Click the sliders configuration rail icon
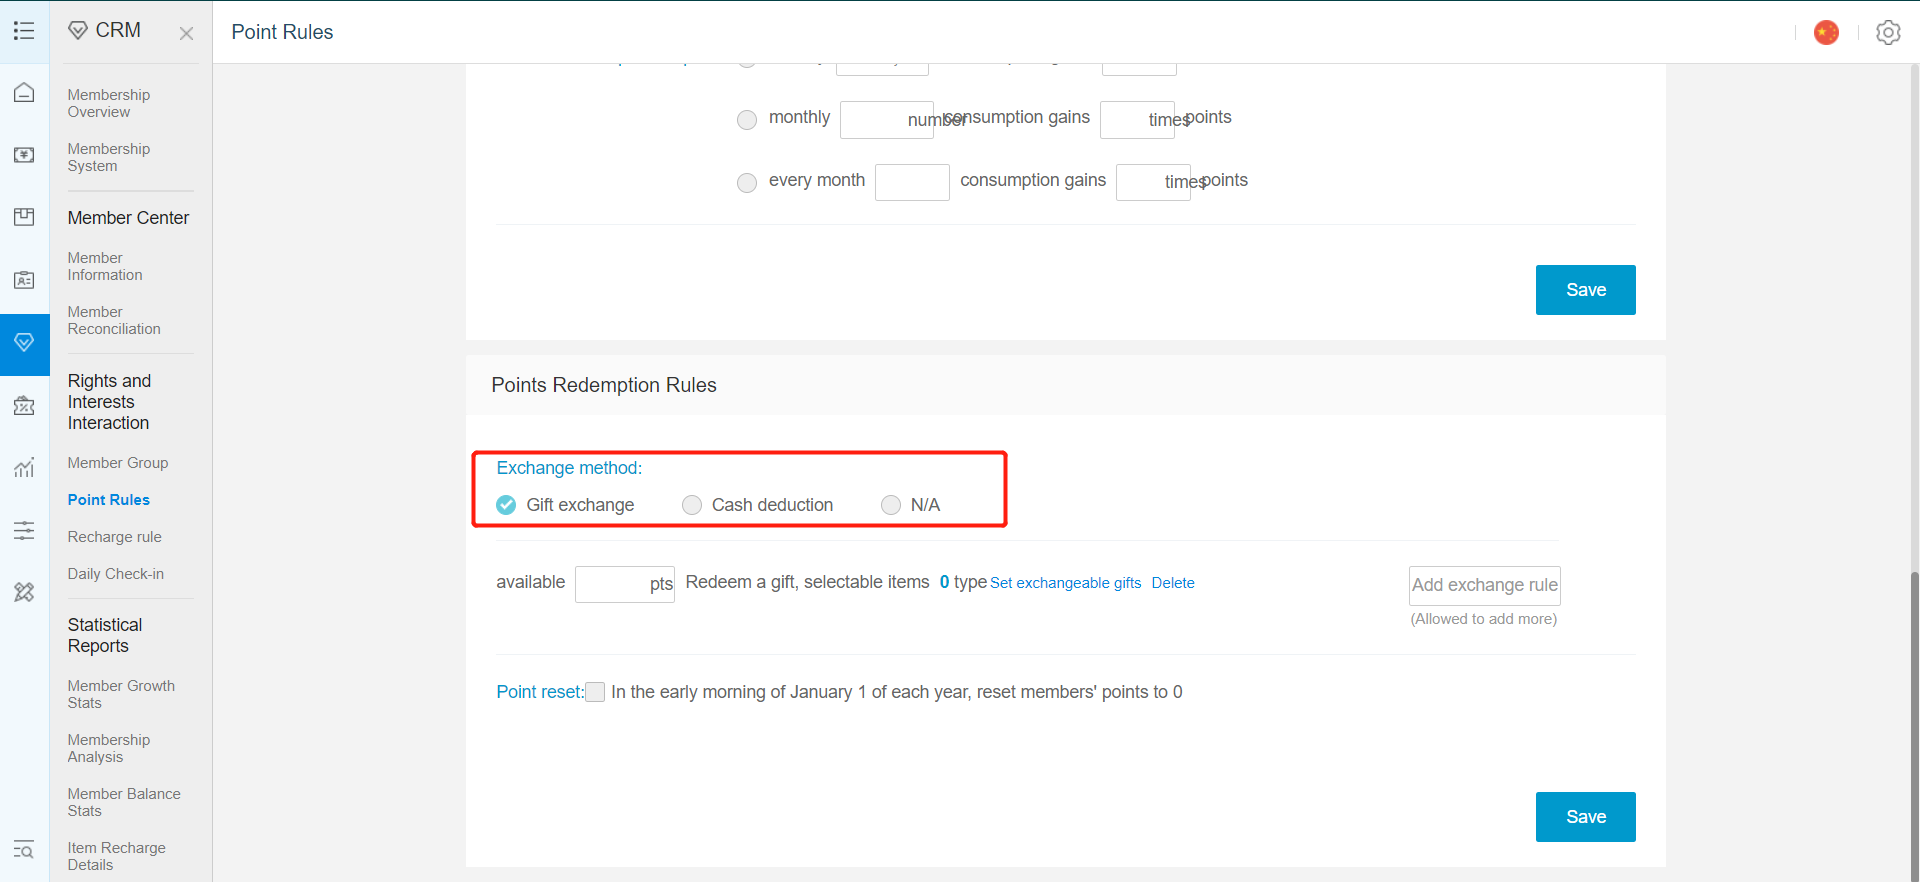The height and width of the screenshot is (882, 1920). [24, 530]
